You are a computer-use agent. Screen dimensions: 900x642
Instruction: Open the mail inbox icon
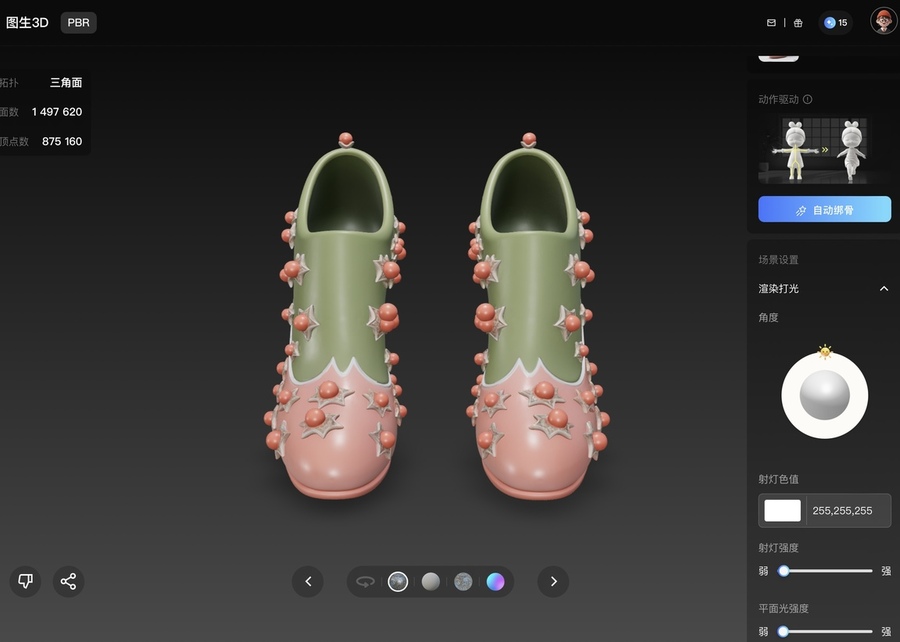tap(771, 23)
